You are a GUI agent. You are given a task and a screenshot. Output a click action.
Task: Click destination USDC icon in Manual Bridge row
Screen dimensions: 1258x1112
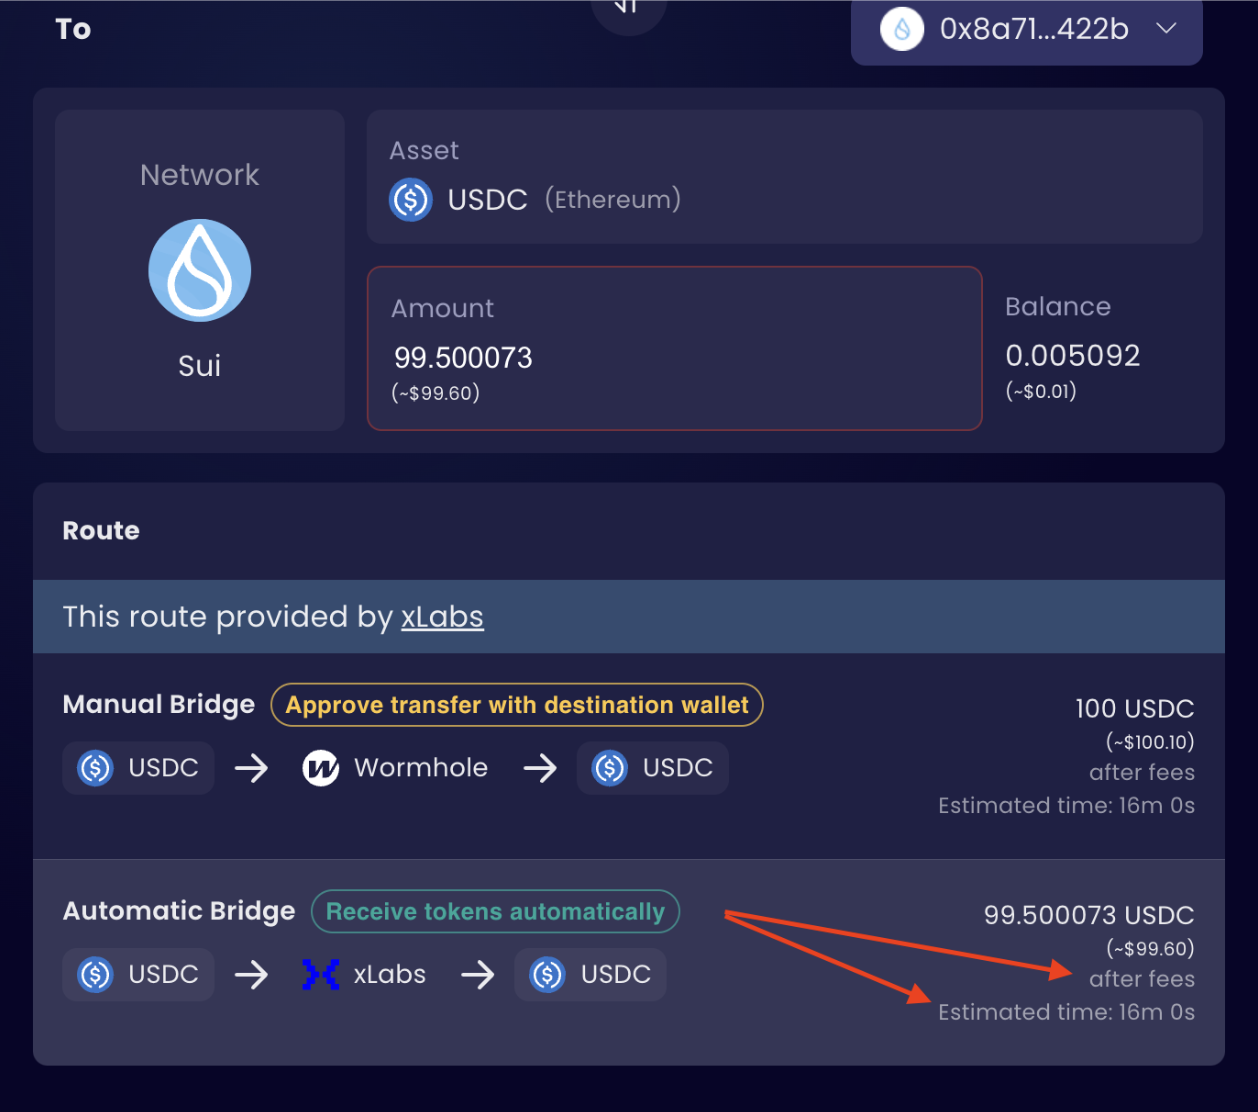click(610, 768)
